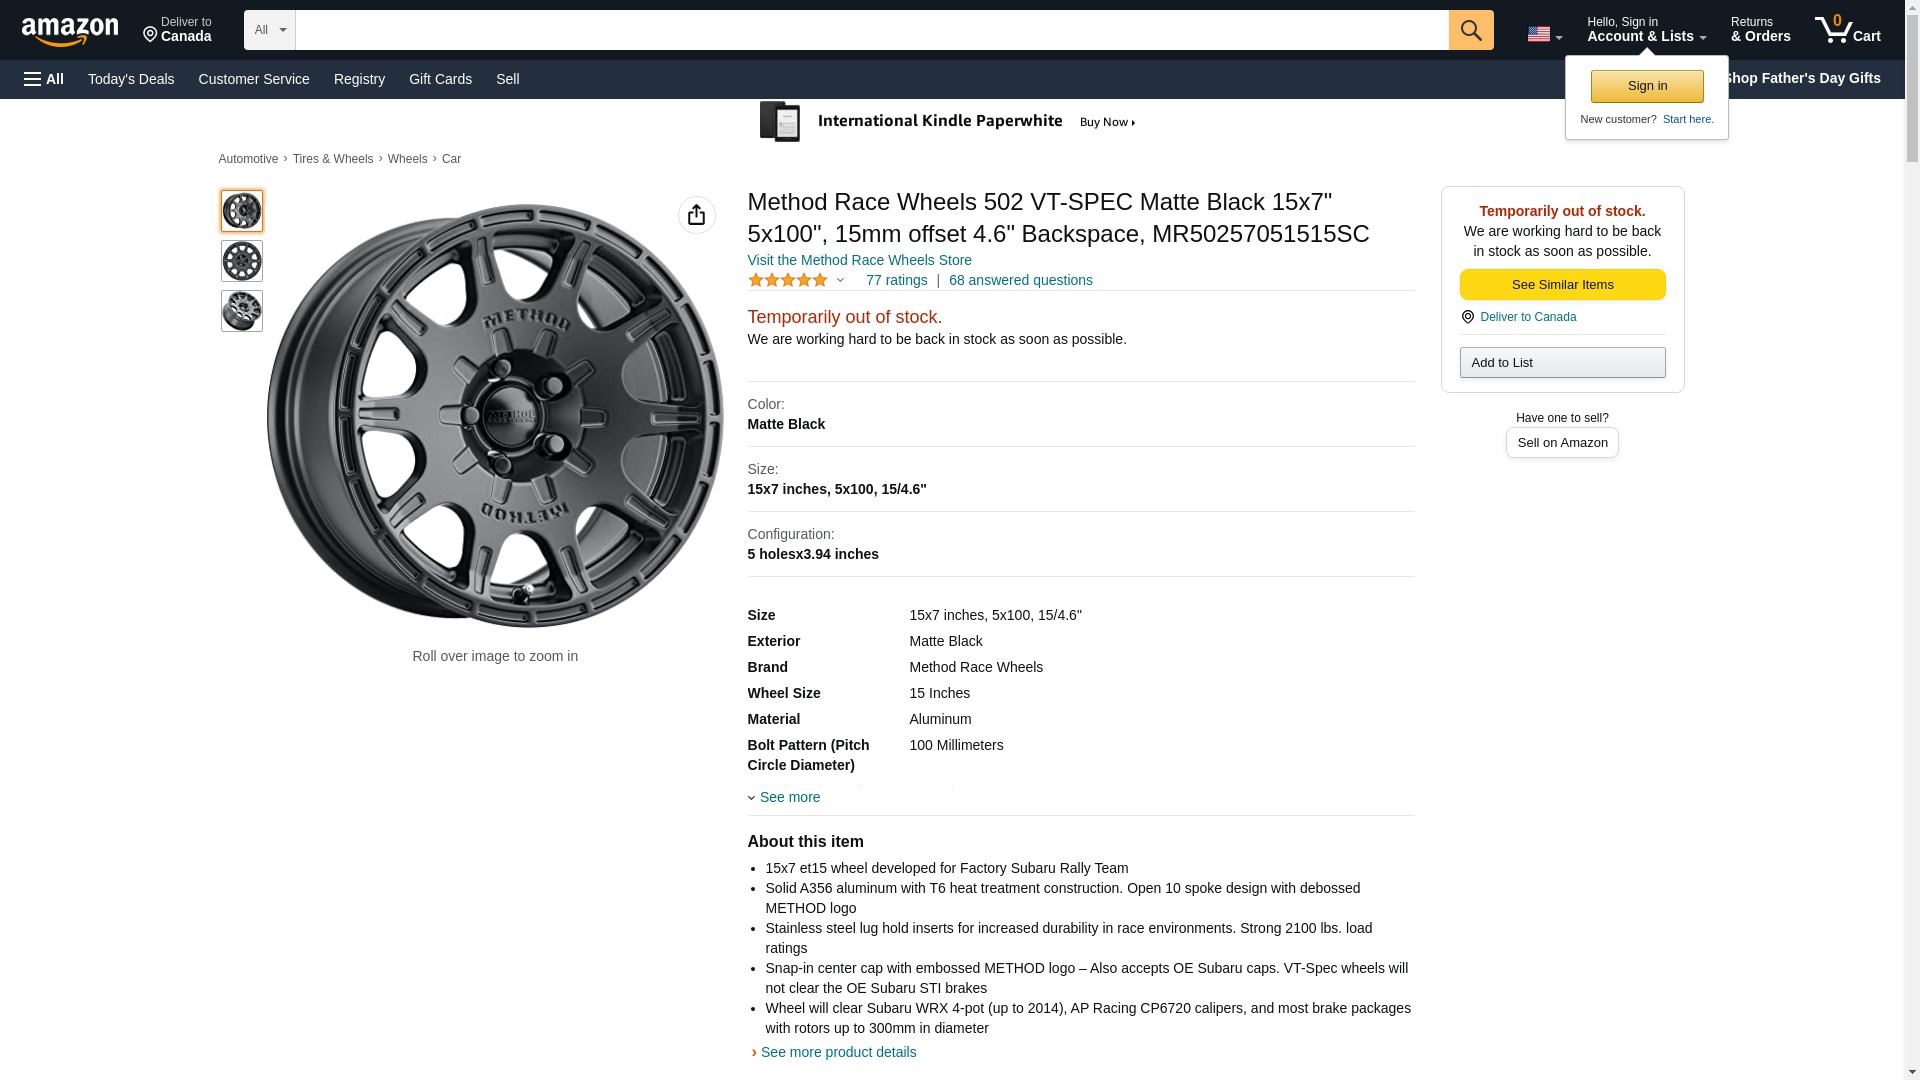Open the shopping cart
The image size is (1920, 1080).
click(1847, 30)
